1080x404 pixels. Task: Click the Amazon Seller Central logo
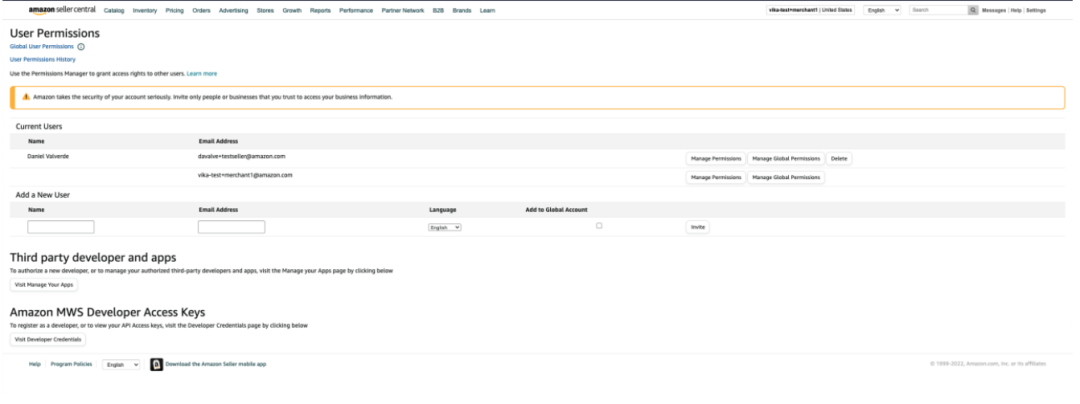click(62, 10)
